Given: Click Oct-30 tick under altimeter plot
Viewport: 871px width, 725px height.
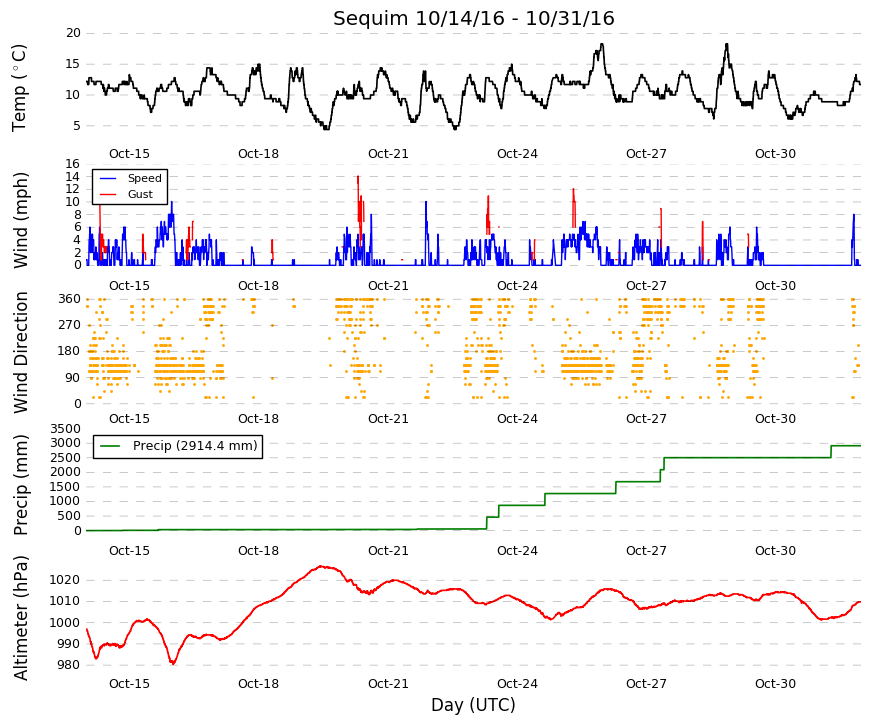Looking at the screenshot, I should (775, 683).
